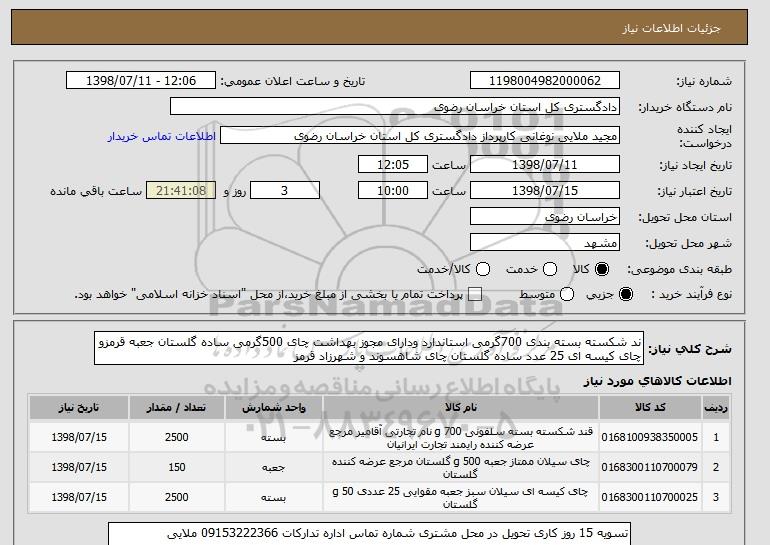Viewport: 770px width, 545px height.
Task: Click the unit بسته in row 1
Action: click(274, 437)
